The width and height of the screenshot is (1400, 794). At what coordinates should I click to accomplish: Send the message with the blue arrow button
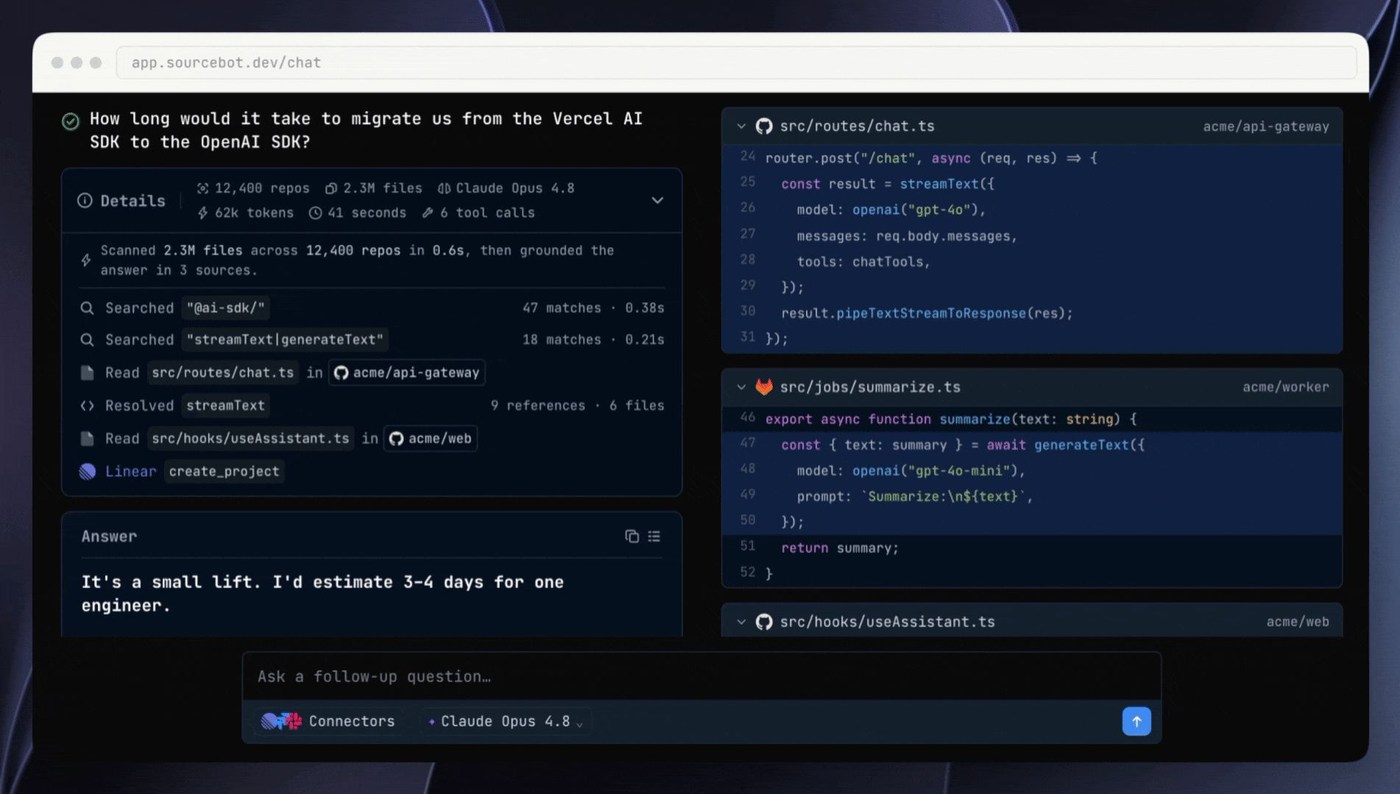[x=1136, y=721]
